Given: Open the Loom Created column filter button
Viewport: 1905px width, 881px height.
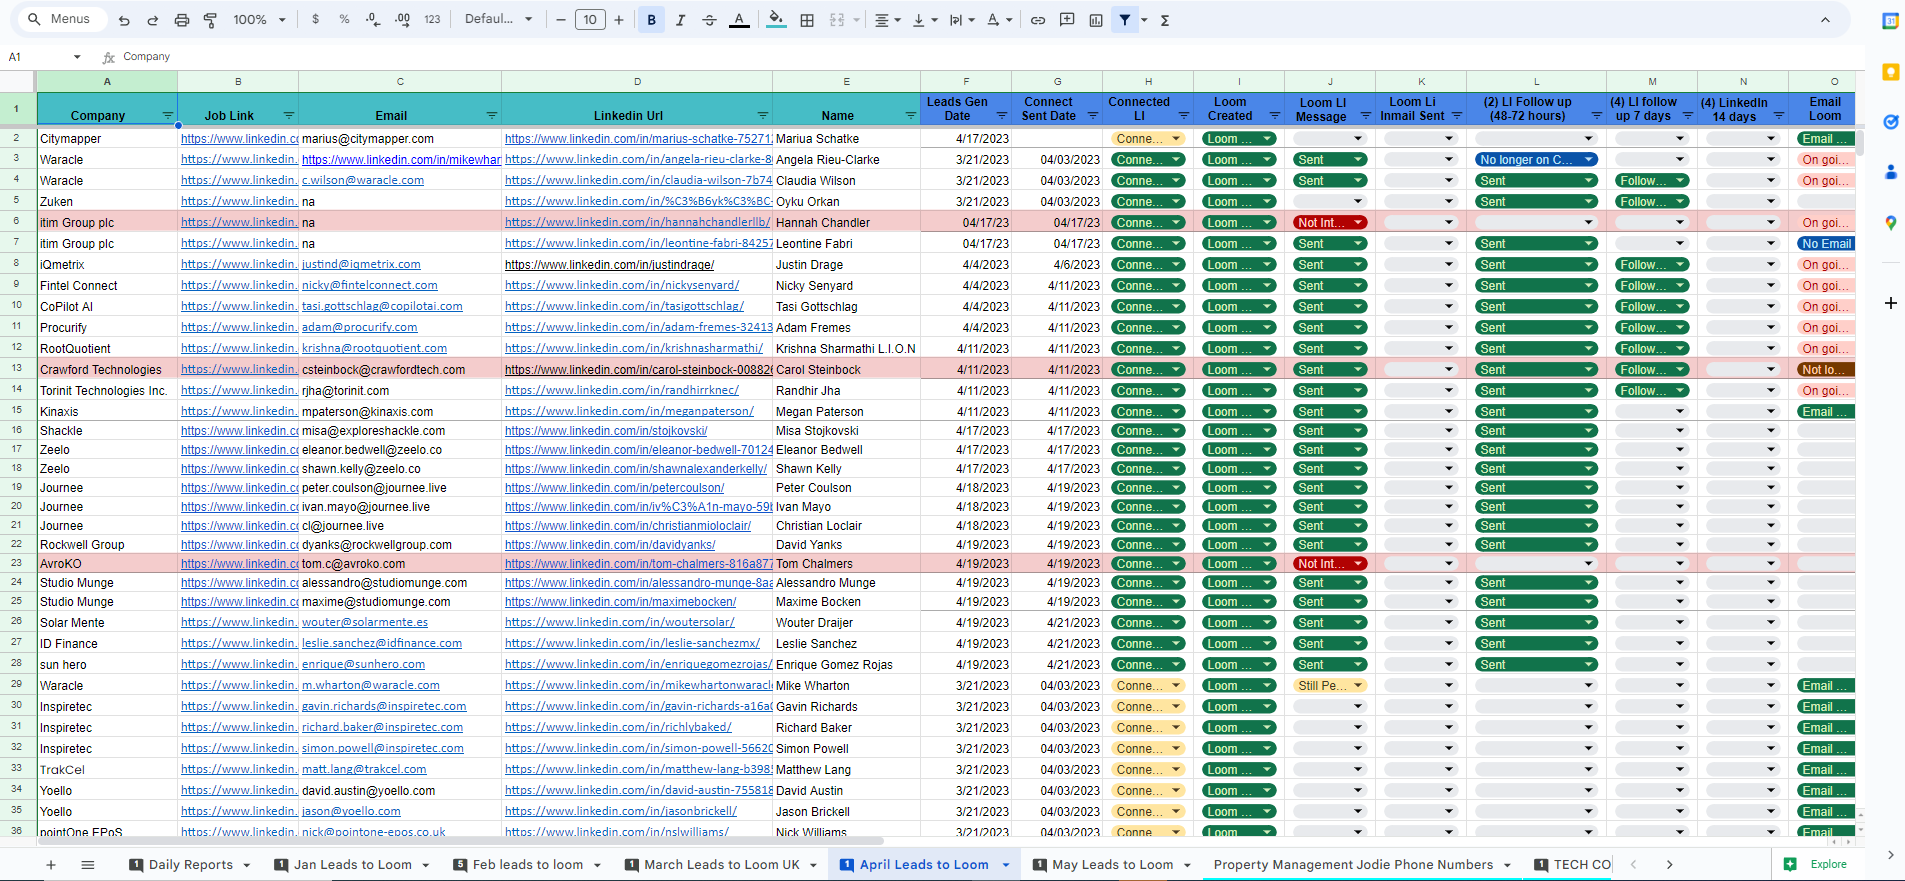Looking at the screenshot, I should tap(1275, 116).
